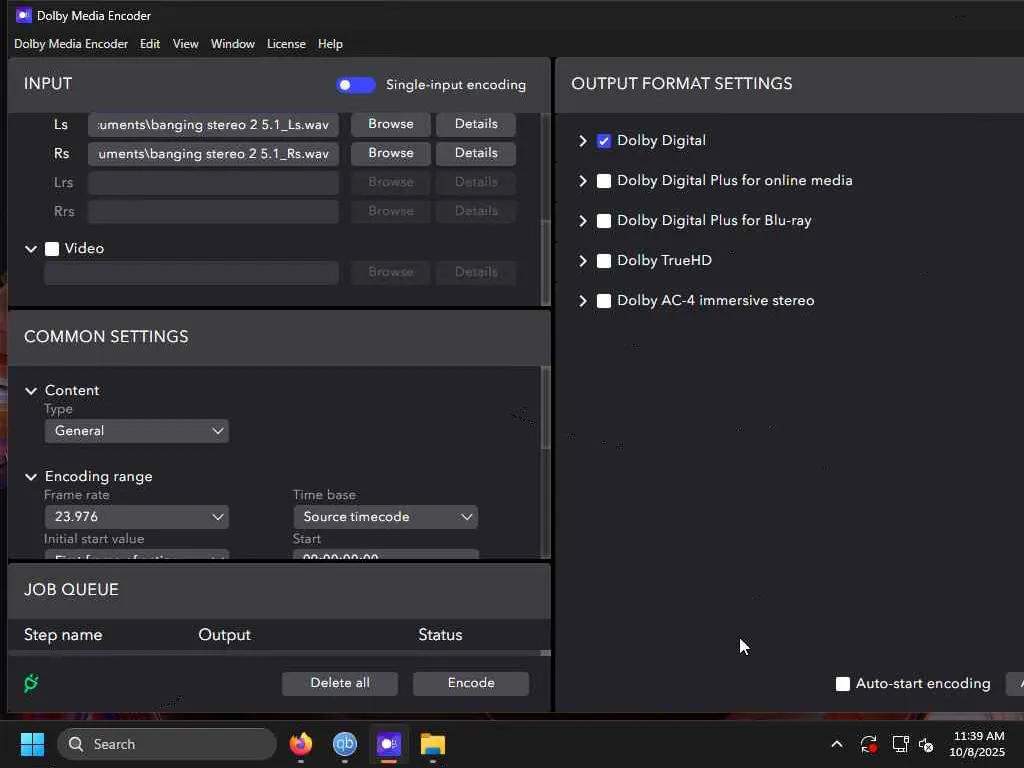Click the Rs channel file path field
1024x768 pixels.
(214, 153)
